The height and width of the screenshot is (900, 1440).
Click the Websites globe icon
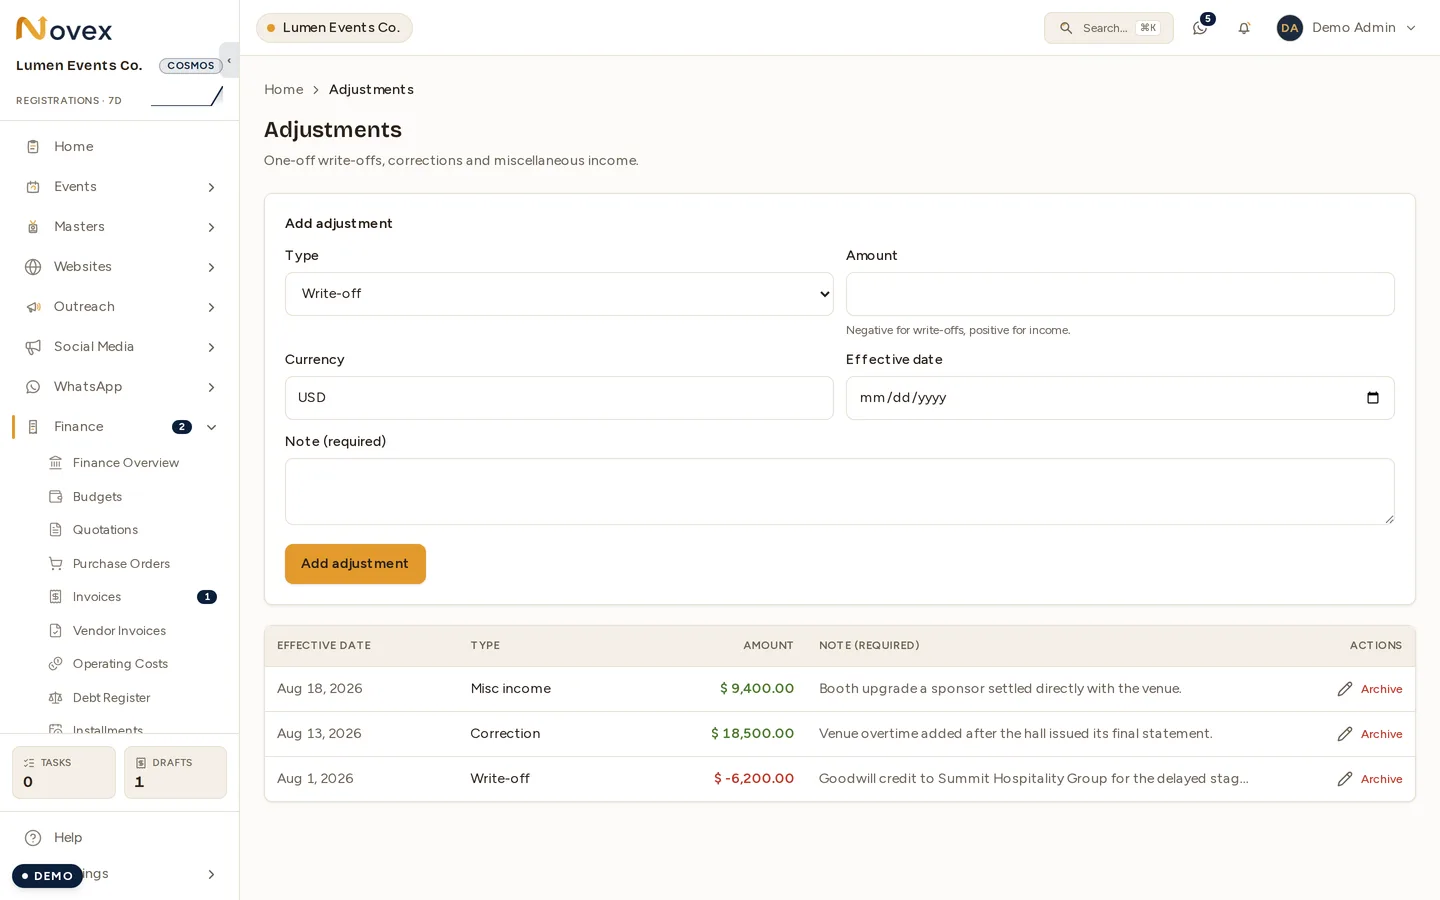(x=33, y=267)
